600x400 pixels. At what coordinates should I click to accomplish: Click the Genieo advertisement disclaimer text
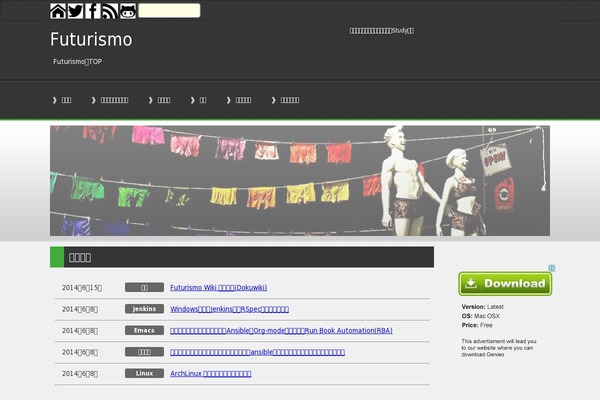click(499, 348)
